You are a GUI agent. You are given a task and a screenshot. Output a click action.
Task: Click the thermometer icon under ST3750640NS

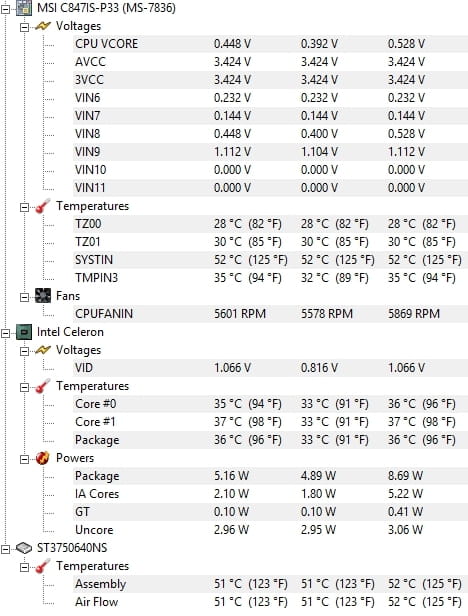pos(42,566)
